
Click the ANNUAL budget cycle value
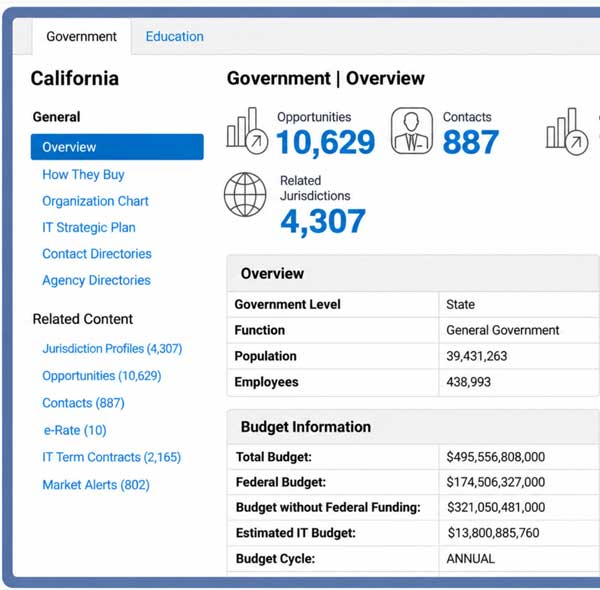click(x=470, y=559)
